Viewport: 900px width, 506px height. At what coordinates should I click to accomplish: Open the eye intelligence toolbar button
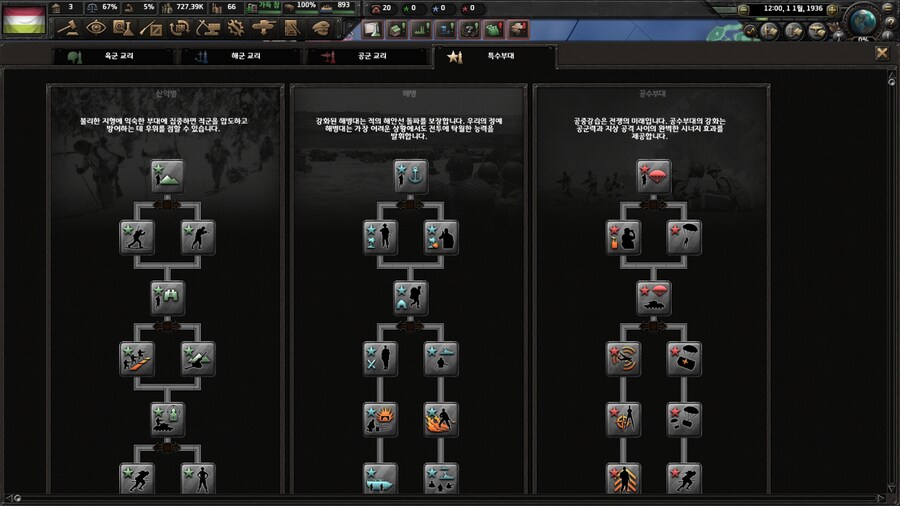click(96, 28)
